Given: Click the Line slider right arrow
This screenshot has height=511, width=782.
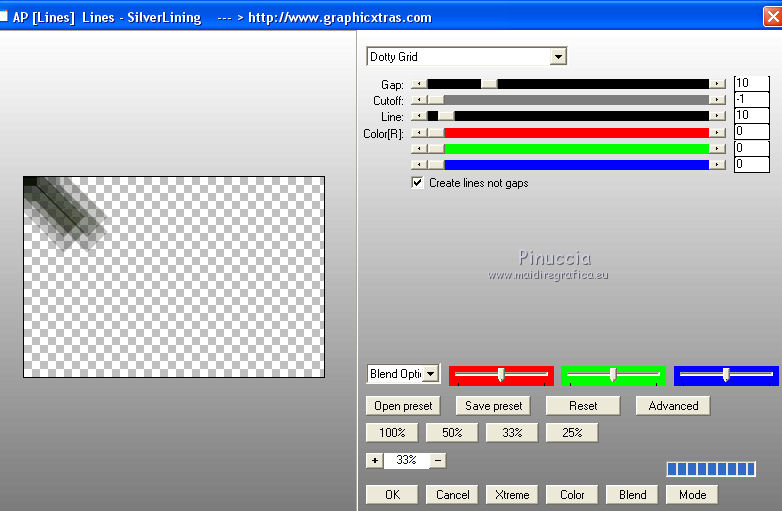Looking at the screenshot, I should click(x=717, y=116).
